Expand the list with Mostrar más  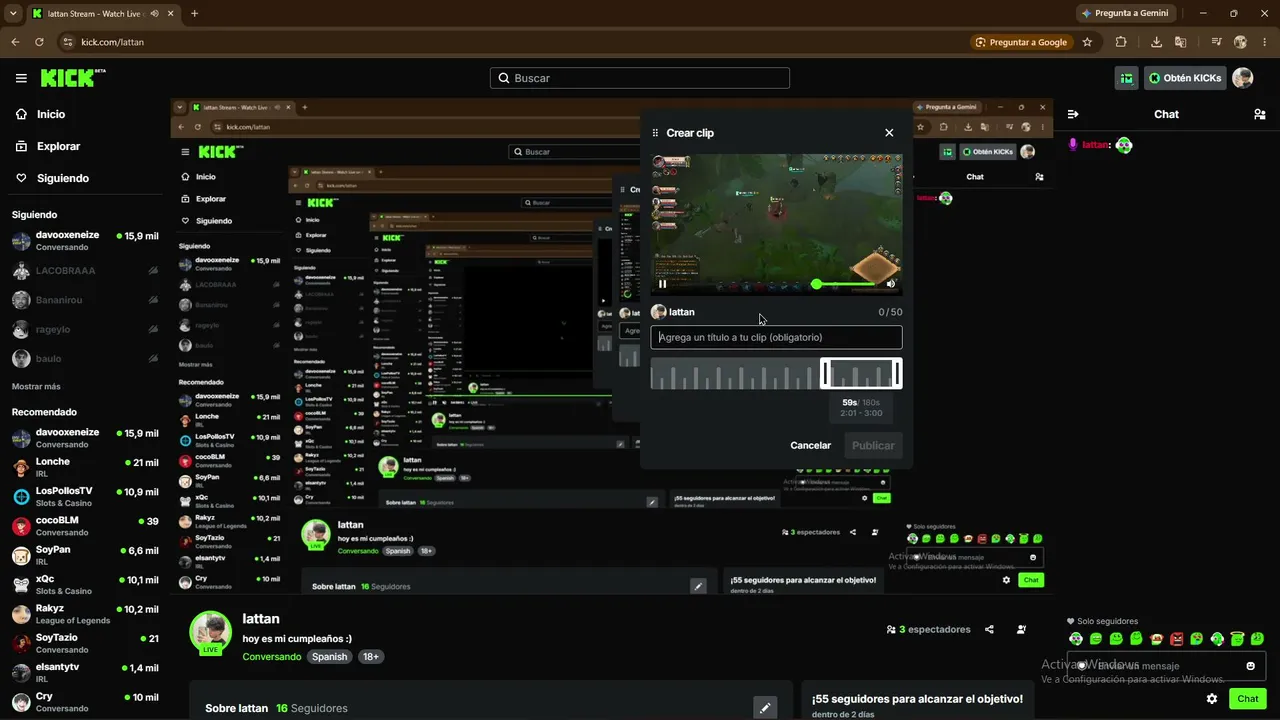(x=36, y=387)
